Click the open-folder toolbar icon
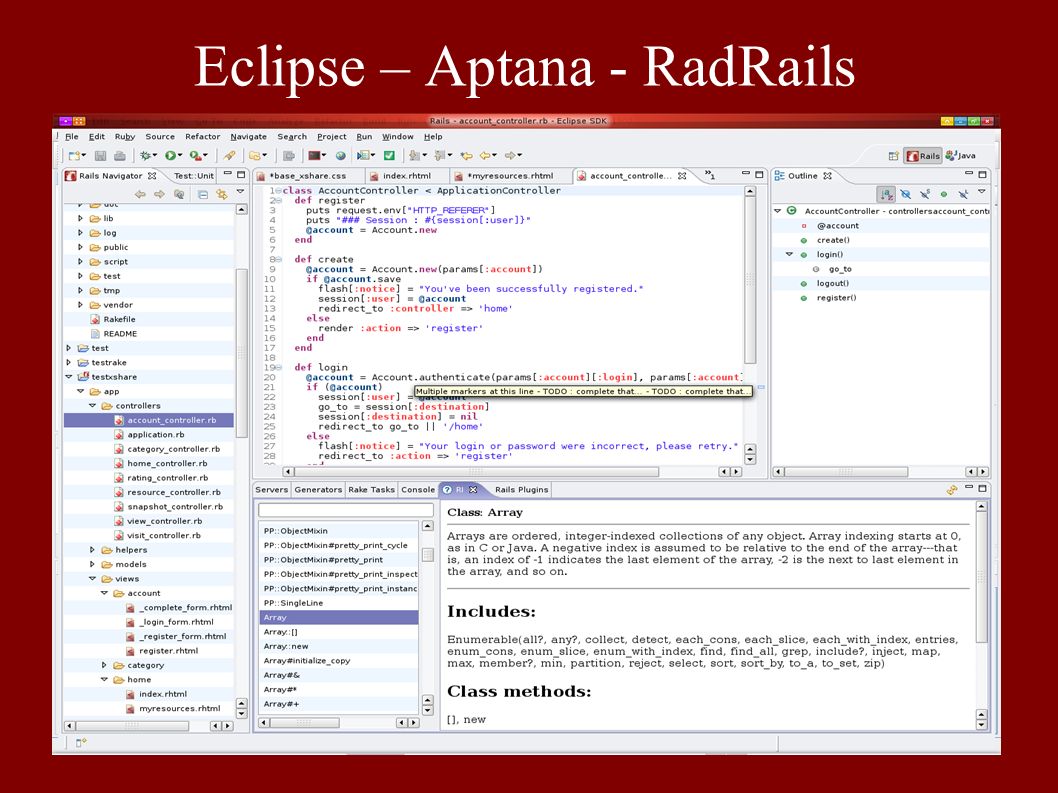 (255, 156)
